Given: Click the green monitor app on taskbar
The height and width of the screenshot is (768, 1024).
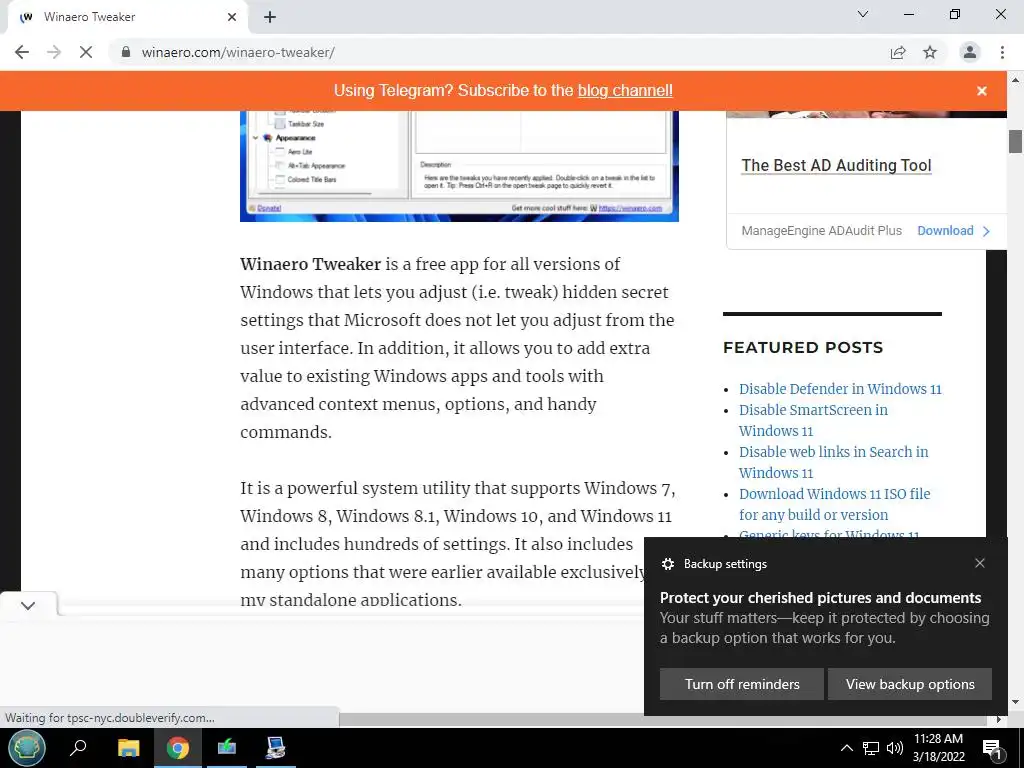Looking at the screenshot, I should 227,748.
